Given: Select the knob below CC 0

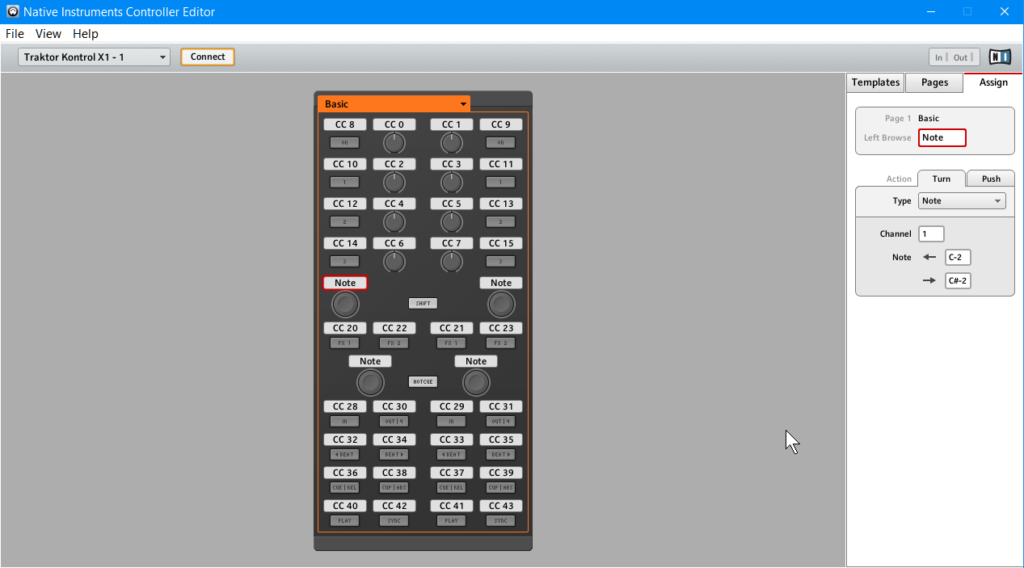Looking at the screenshot, I should [x=394, y=143].
